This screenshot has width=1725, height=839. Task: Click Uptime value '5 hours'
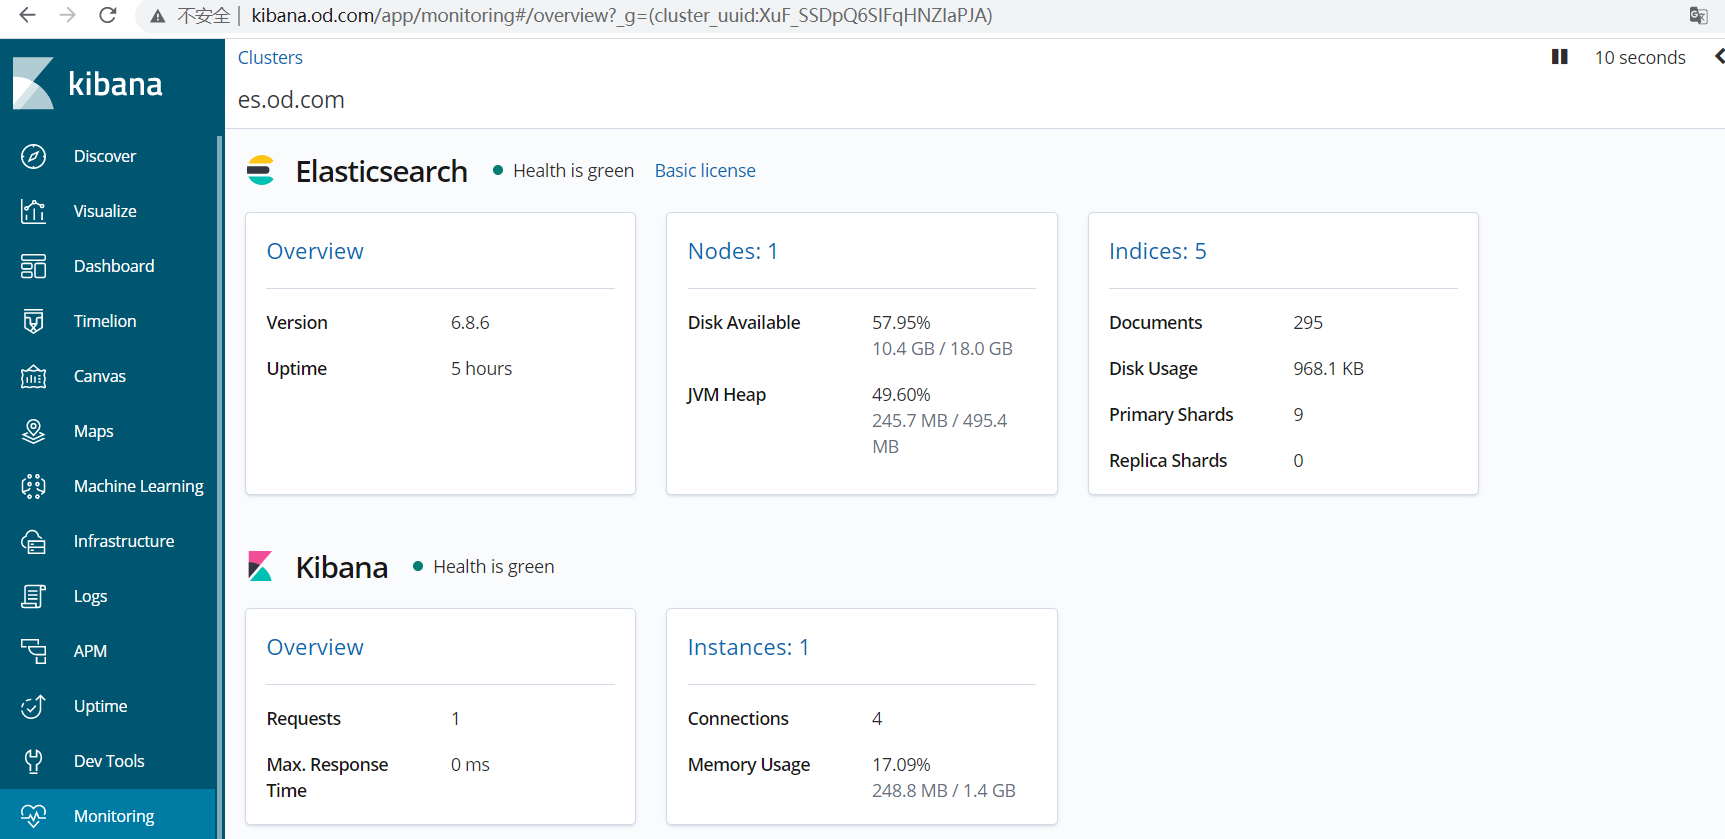click(481, 369)
